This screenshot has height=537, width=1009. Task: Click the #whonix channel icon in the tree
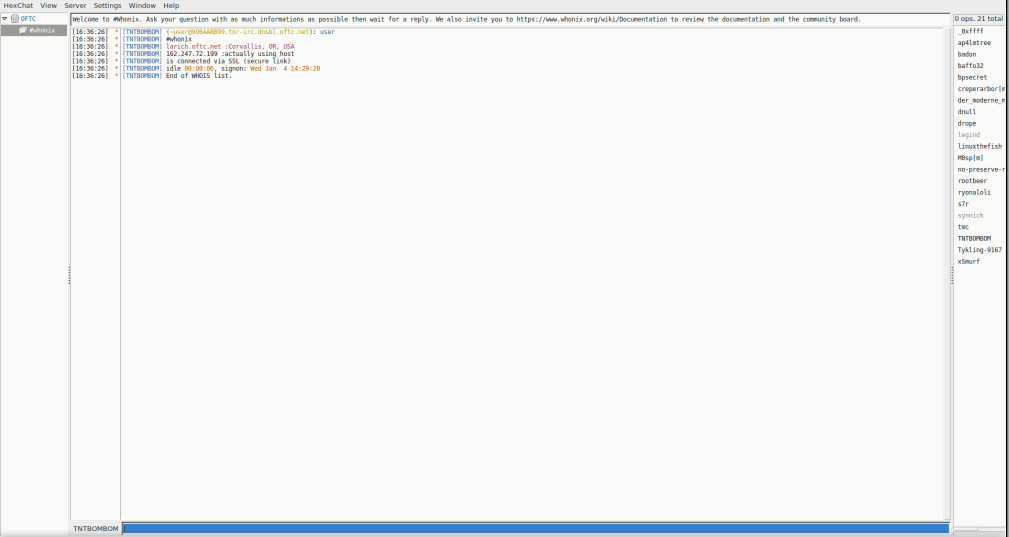23,30
